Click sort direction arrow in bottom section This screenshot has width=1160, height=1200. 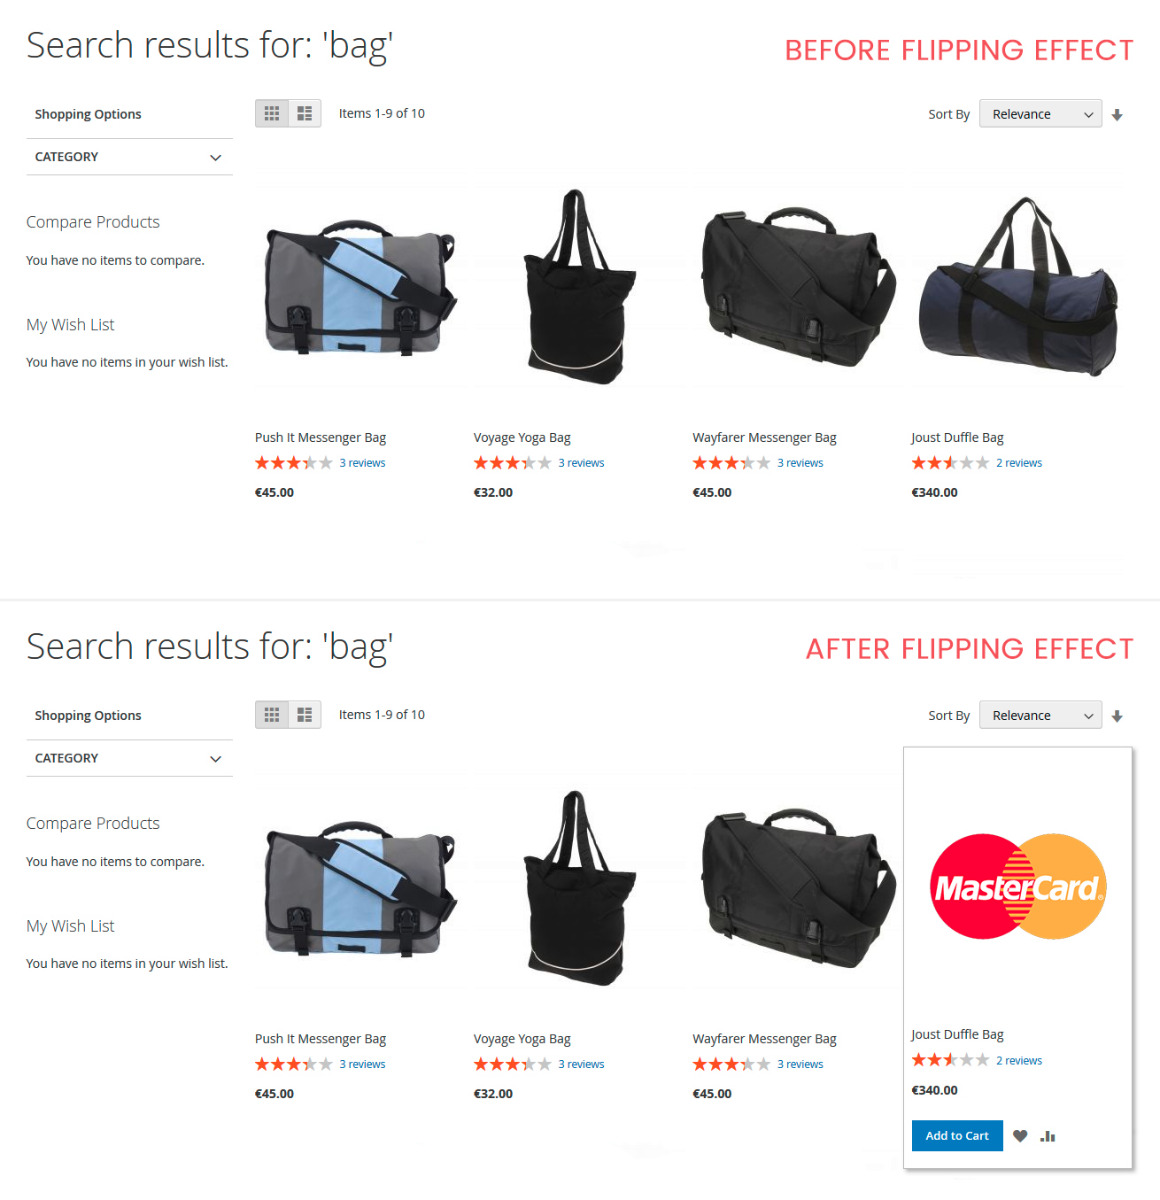tap(1117, 716)
